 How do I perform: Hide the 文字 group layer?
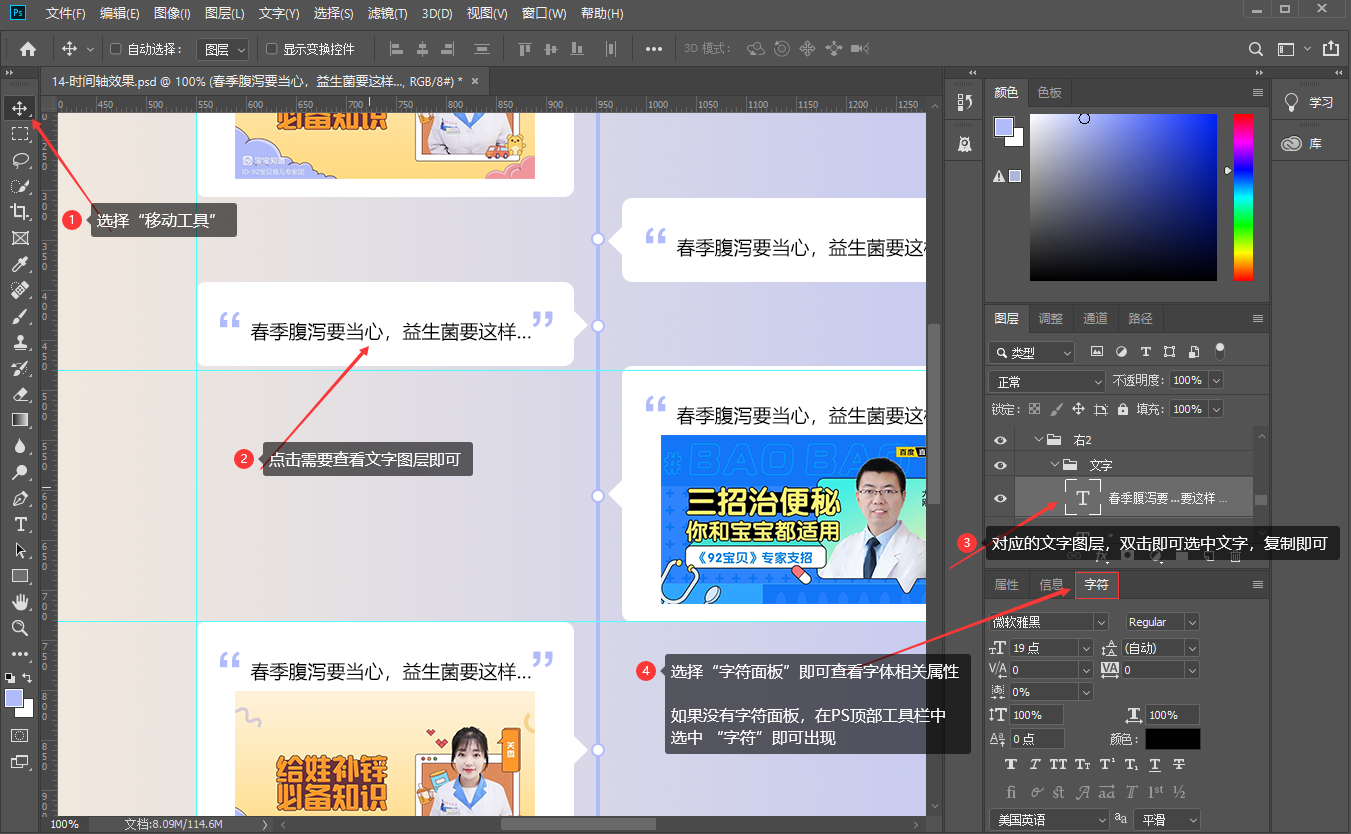point(1000,465)
